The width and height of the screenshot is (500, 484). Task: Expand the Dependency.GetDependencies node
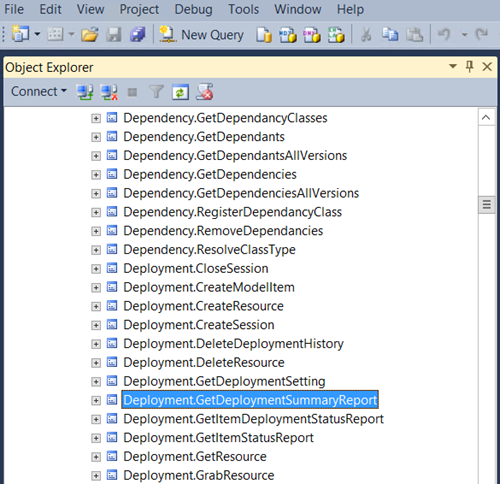pyautogui.click(x=96, y=175)
